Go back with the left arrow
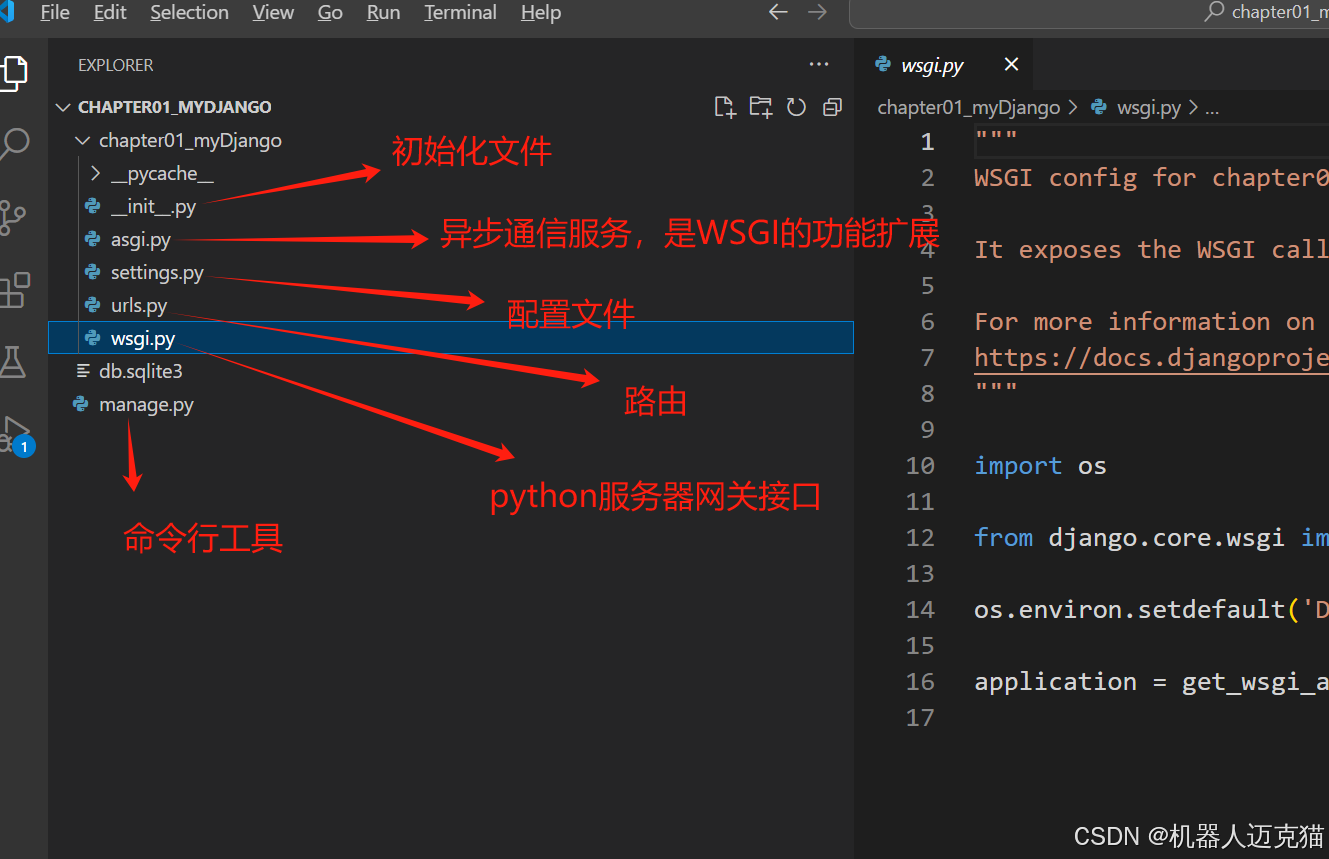Image resolution: width=1329 pixels, height=859 pixels. click(x=778, y=12)
